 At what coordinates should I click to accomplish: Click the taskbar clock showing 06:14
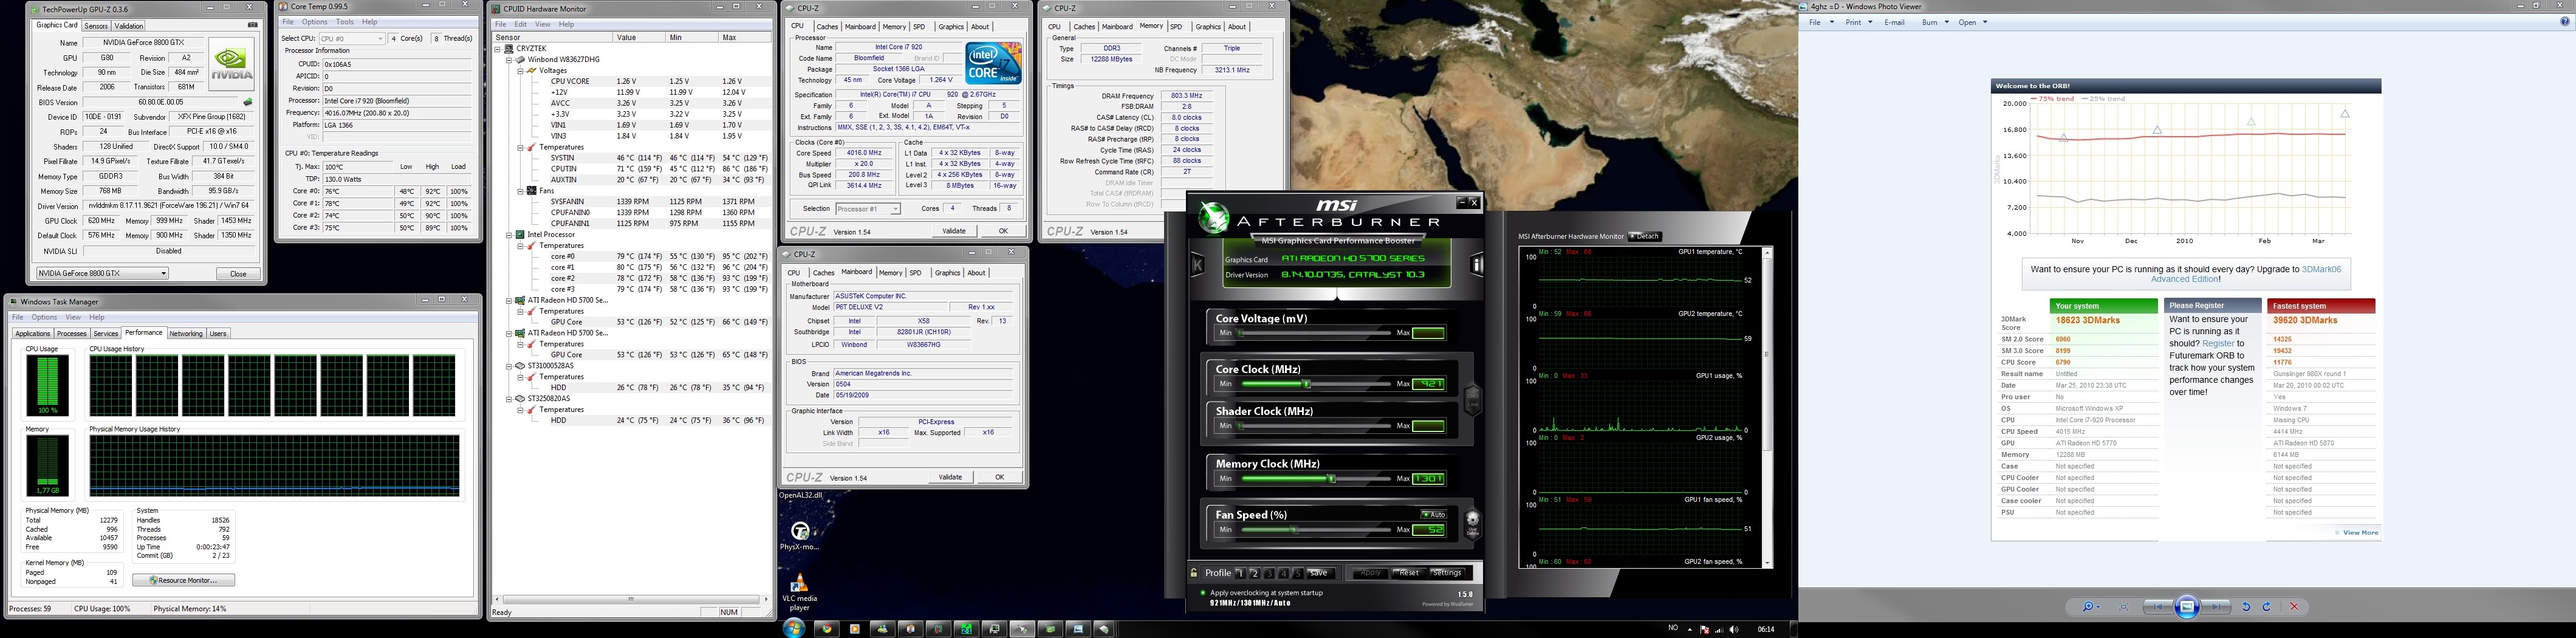click(x=1766, y=629)
